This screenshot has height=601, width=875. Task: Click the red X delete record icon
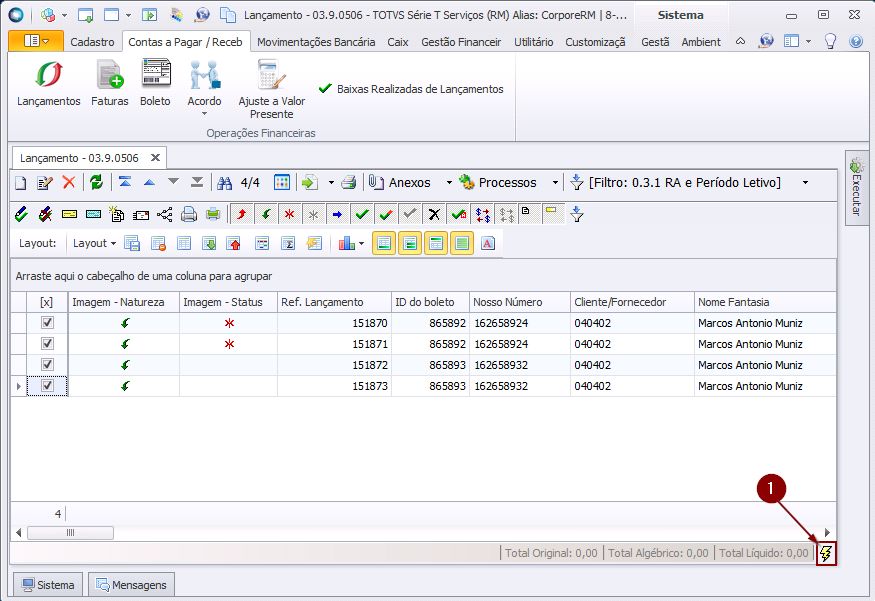(69, 182)
